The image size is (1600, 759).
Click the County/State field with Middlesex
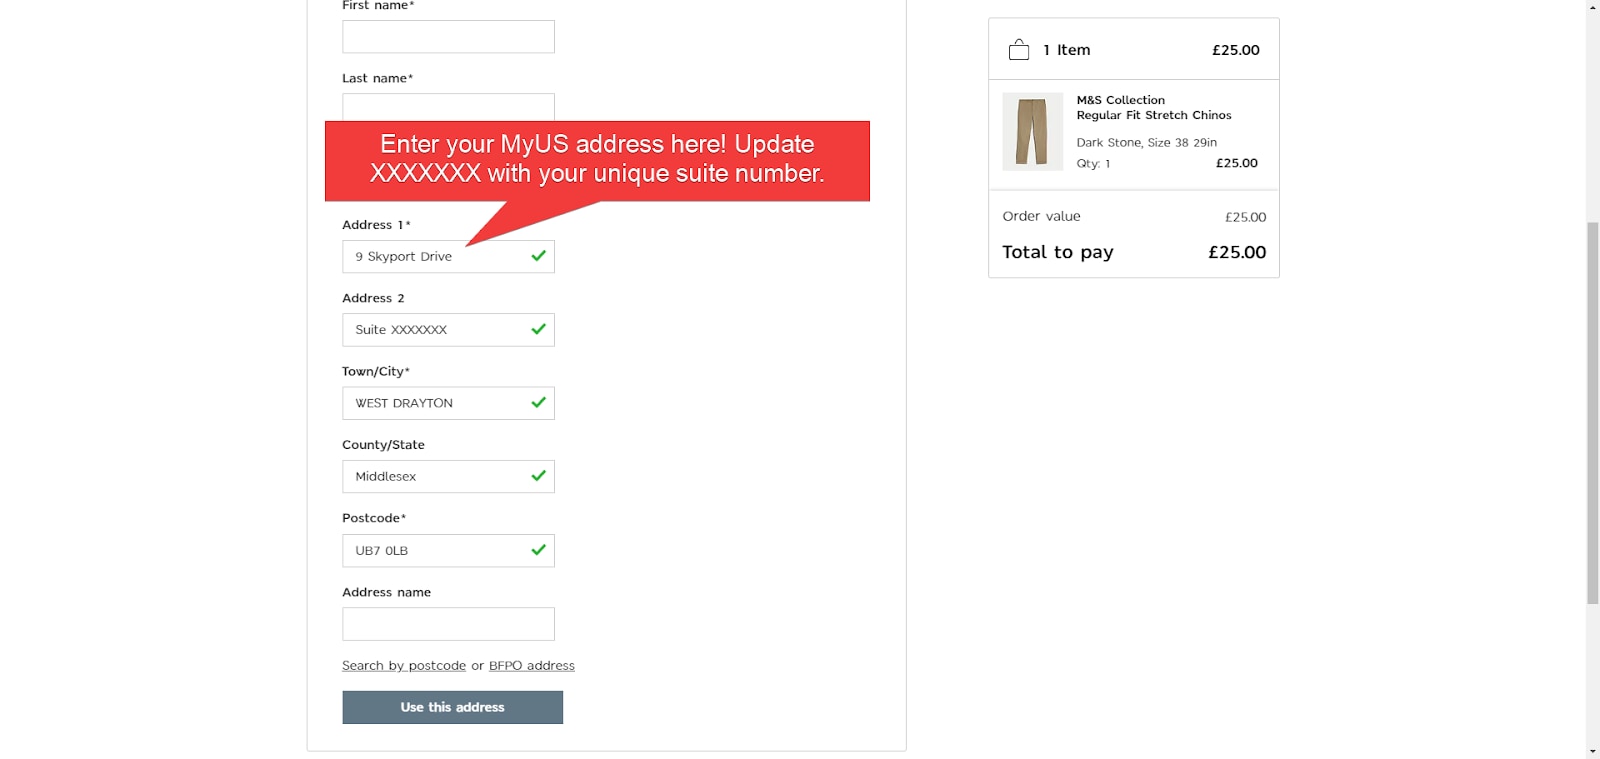coord(448,477)
